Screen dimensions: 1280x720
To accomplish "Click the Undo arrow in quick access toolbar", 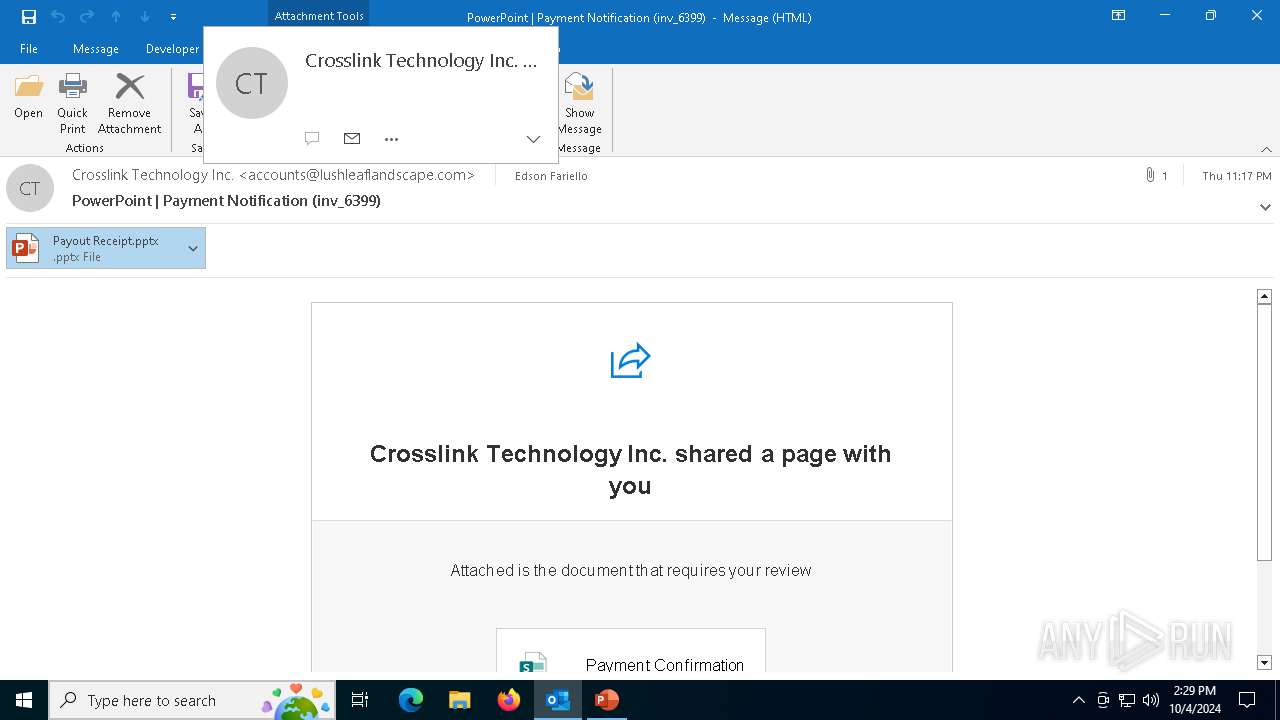I will click(x=58, y=17).
